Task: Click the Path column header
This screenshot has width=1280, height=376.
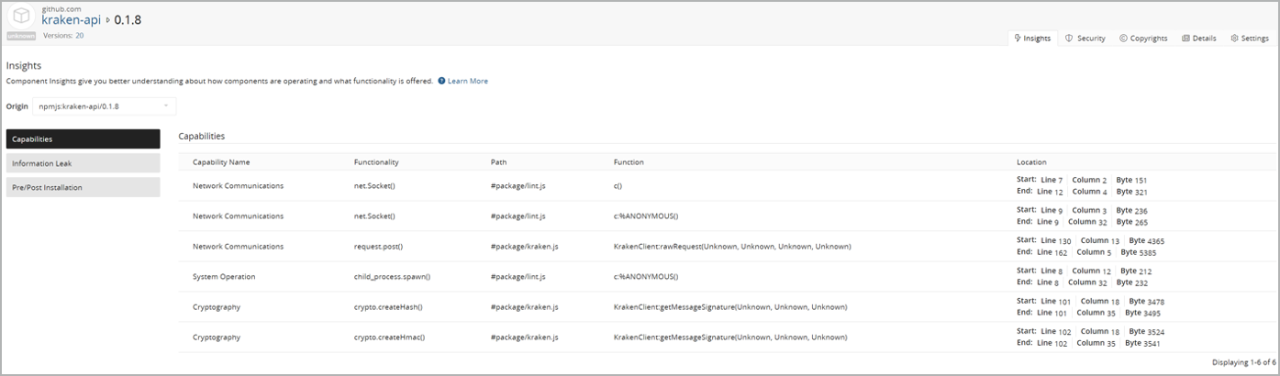Action: [x=499, y=161]
